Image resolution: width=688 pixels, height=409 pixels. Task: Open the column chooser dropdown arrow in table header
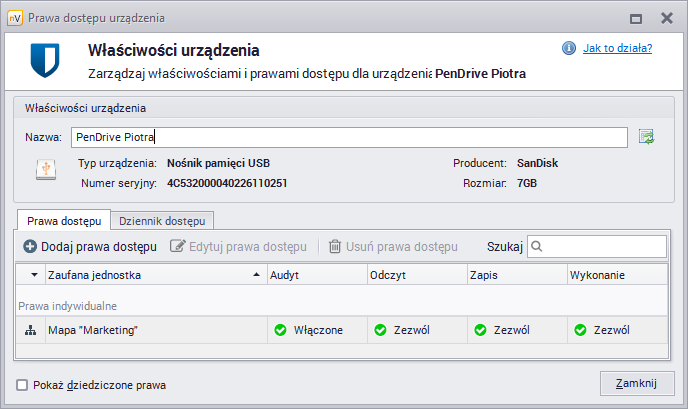pyautogui.click(x=34, y=275)
